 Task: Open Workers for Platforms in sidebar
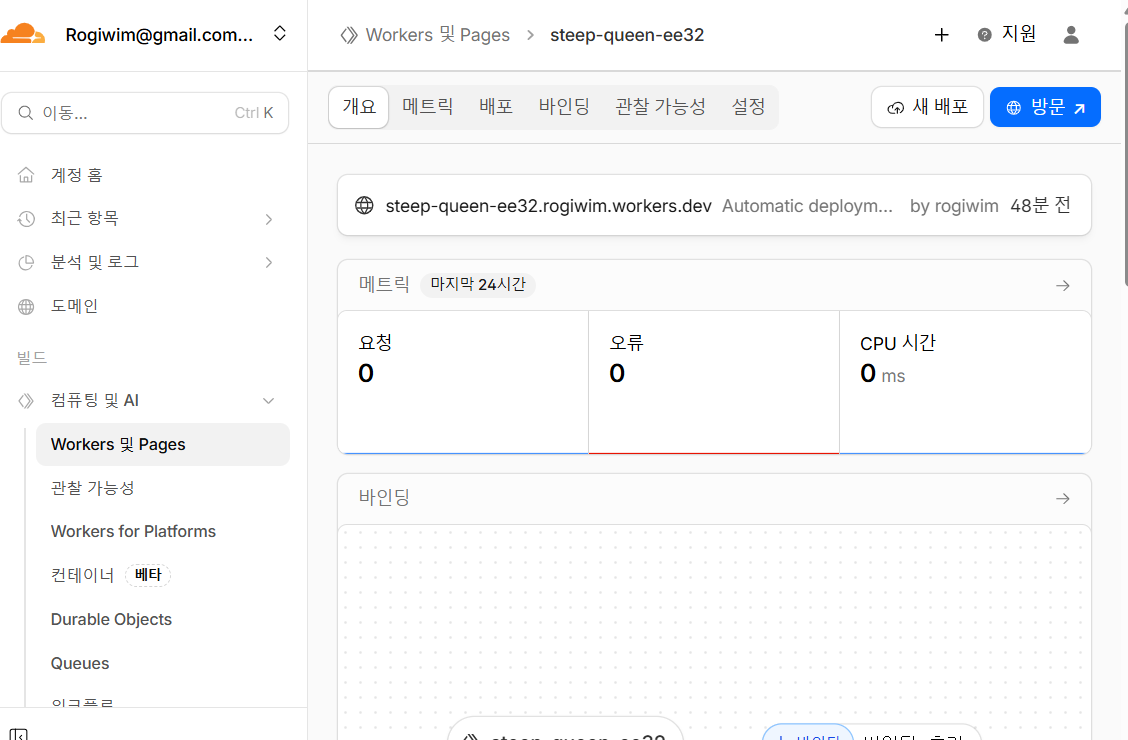point(133,531)
